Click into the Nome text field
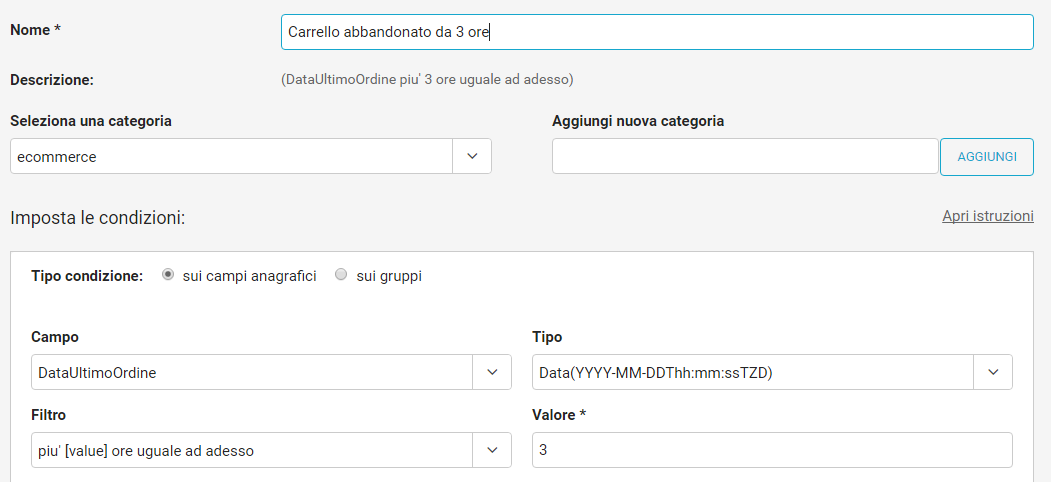 click(x=656, y=32)
